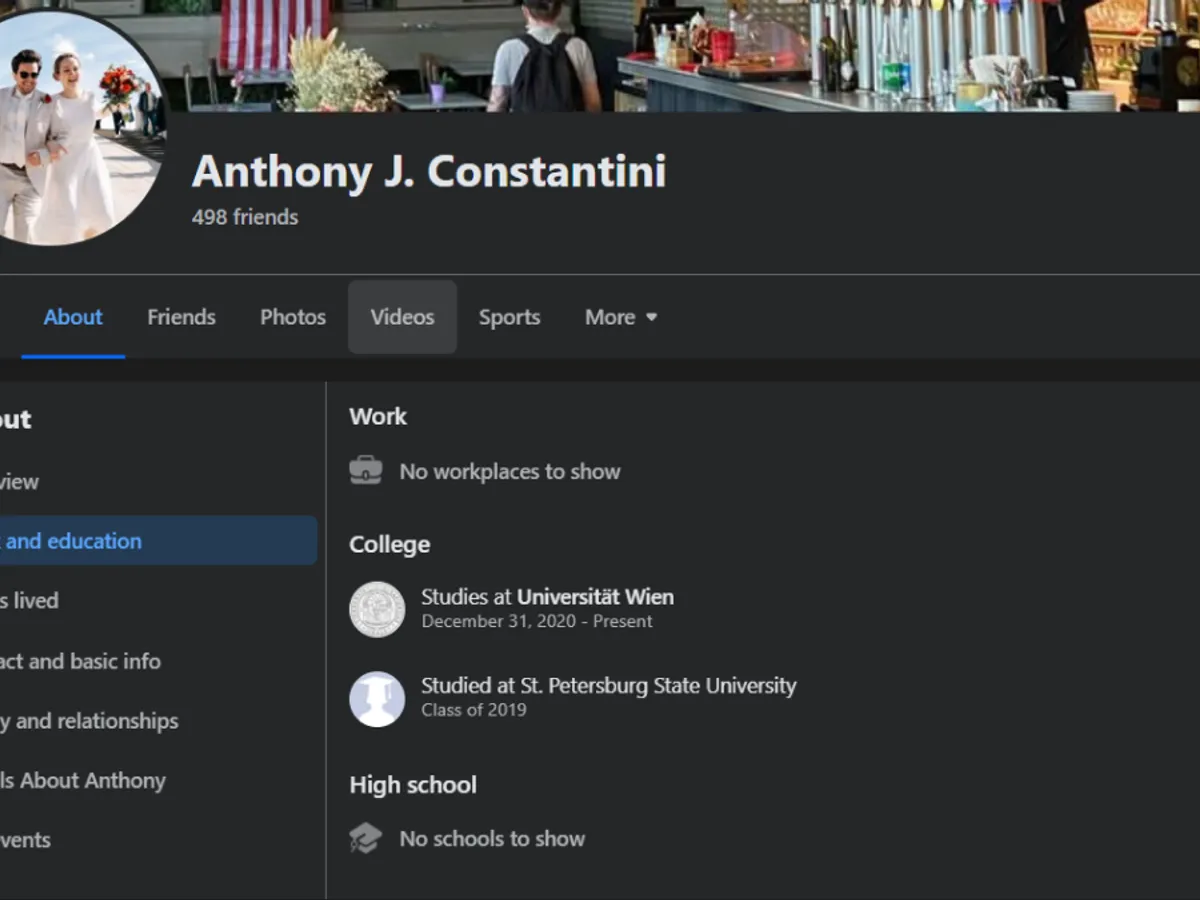The height and width of the screenshot is (900, 1200).
Task: Click the St. Petersburg State University text
Action: coord(658,686)
